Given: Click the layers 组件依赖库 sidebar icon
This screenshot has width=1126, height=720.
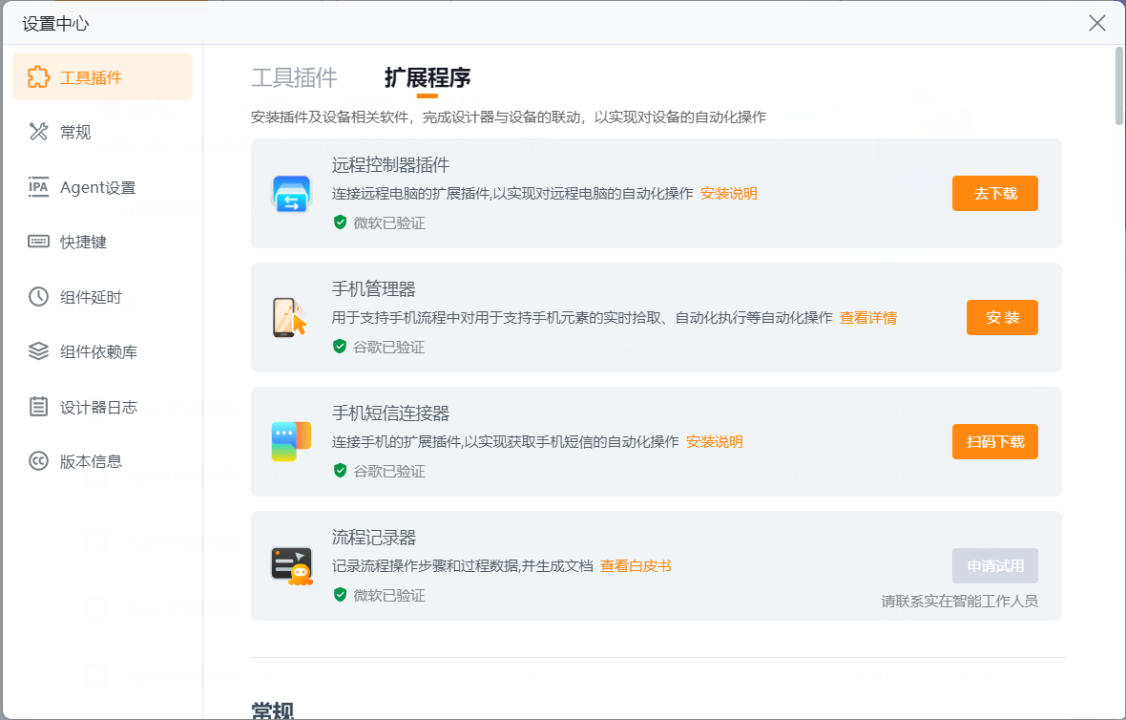Looking at the screenshot, I should [38, 351].
